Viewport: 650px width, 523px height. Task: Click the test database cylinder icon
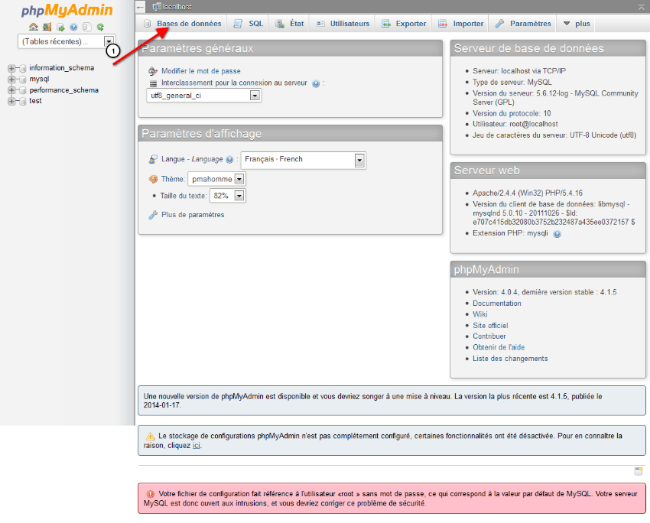(x=23, y=101)
